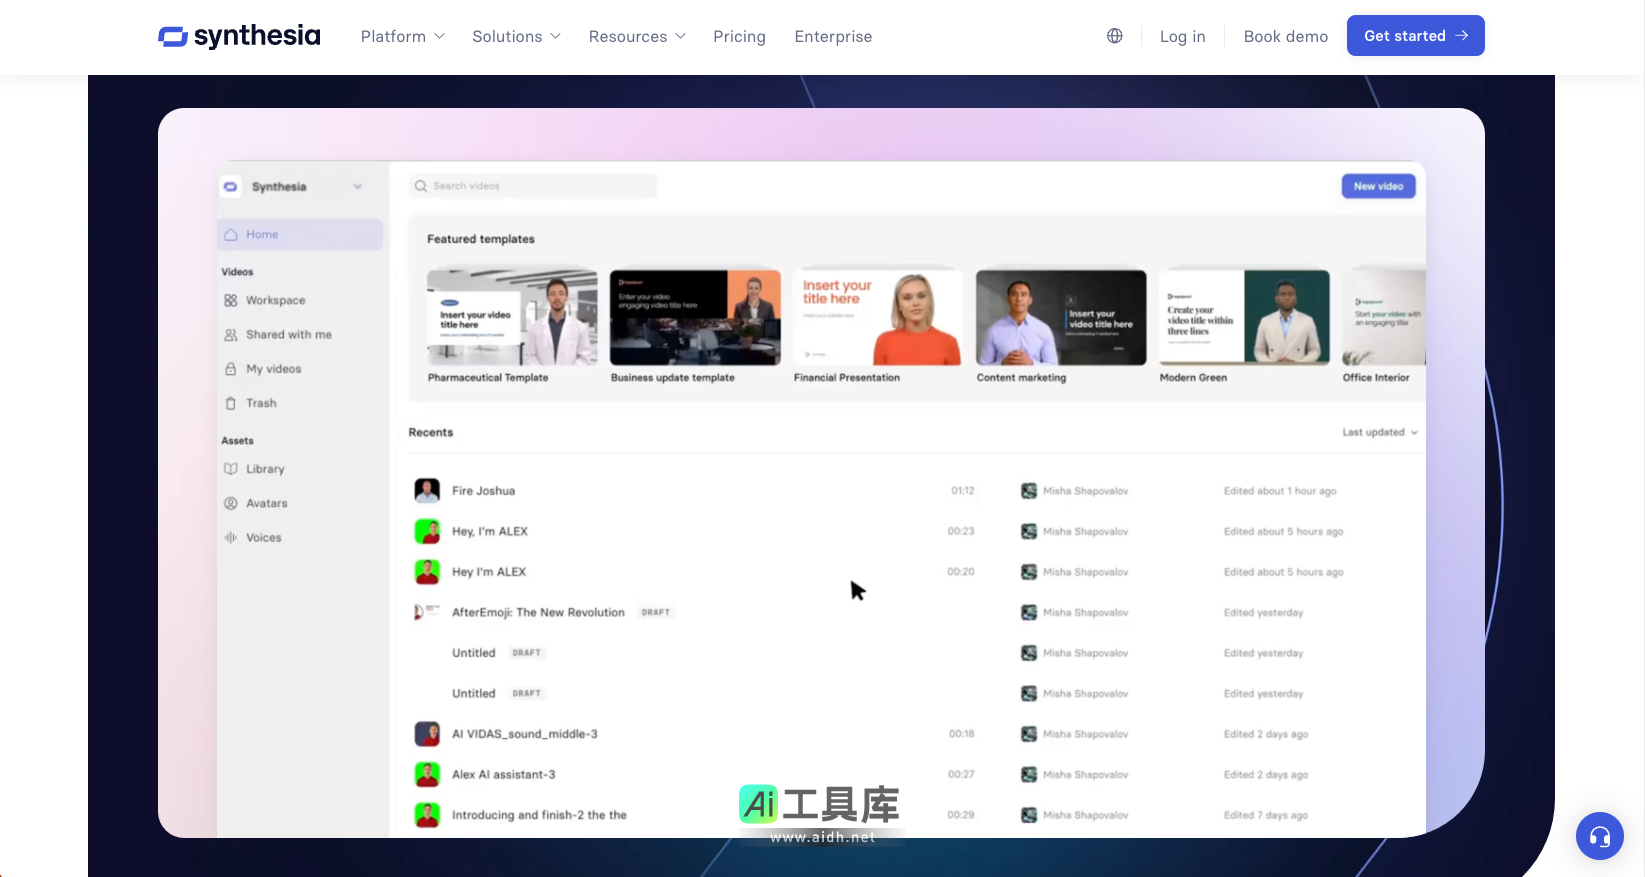Open the Last updated sort dropdown
The width and height of the screenshot is (1645, 877).
point(1379,432)
